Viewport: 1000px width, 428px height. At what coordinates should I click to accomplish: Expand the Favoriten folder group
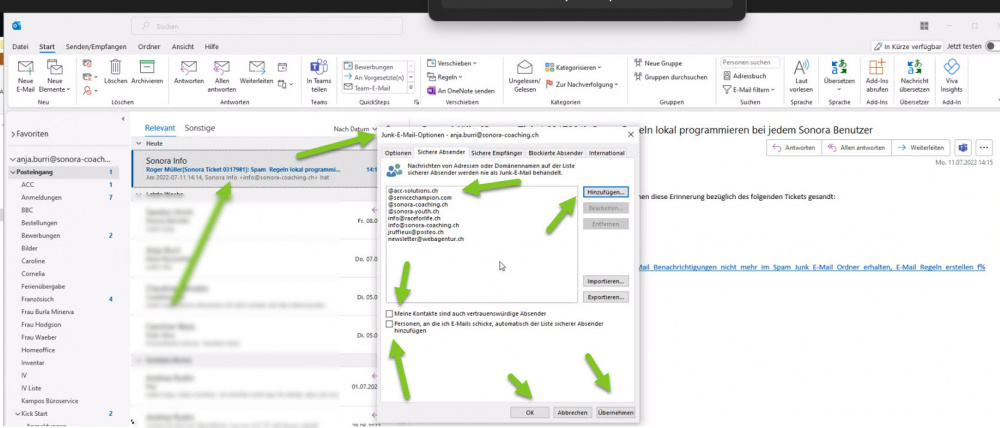13,135
